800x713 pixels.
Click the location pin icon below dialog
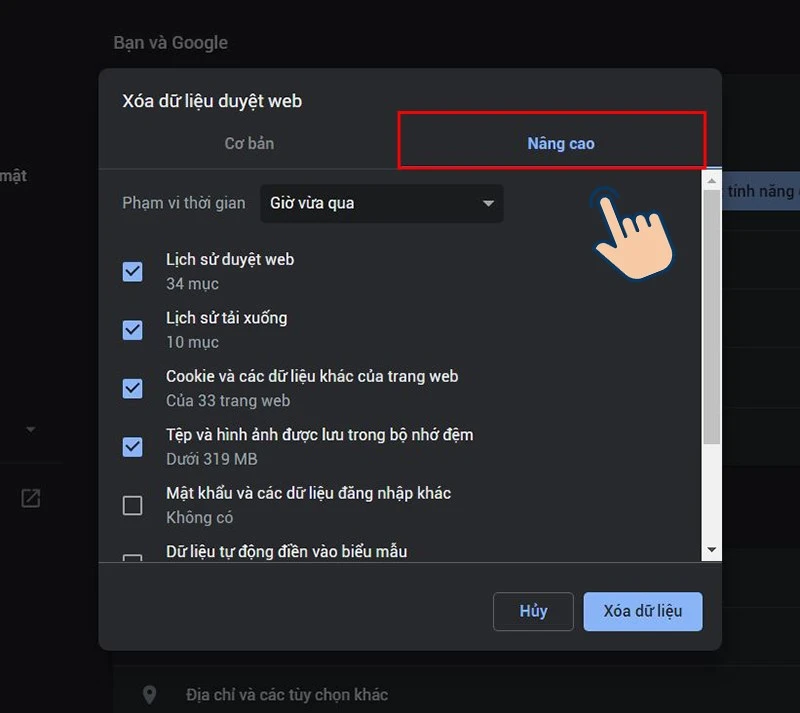pyautogui.click(x=150, y=694)
